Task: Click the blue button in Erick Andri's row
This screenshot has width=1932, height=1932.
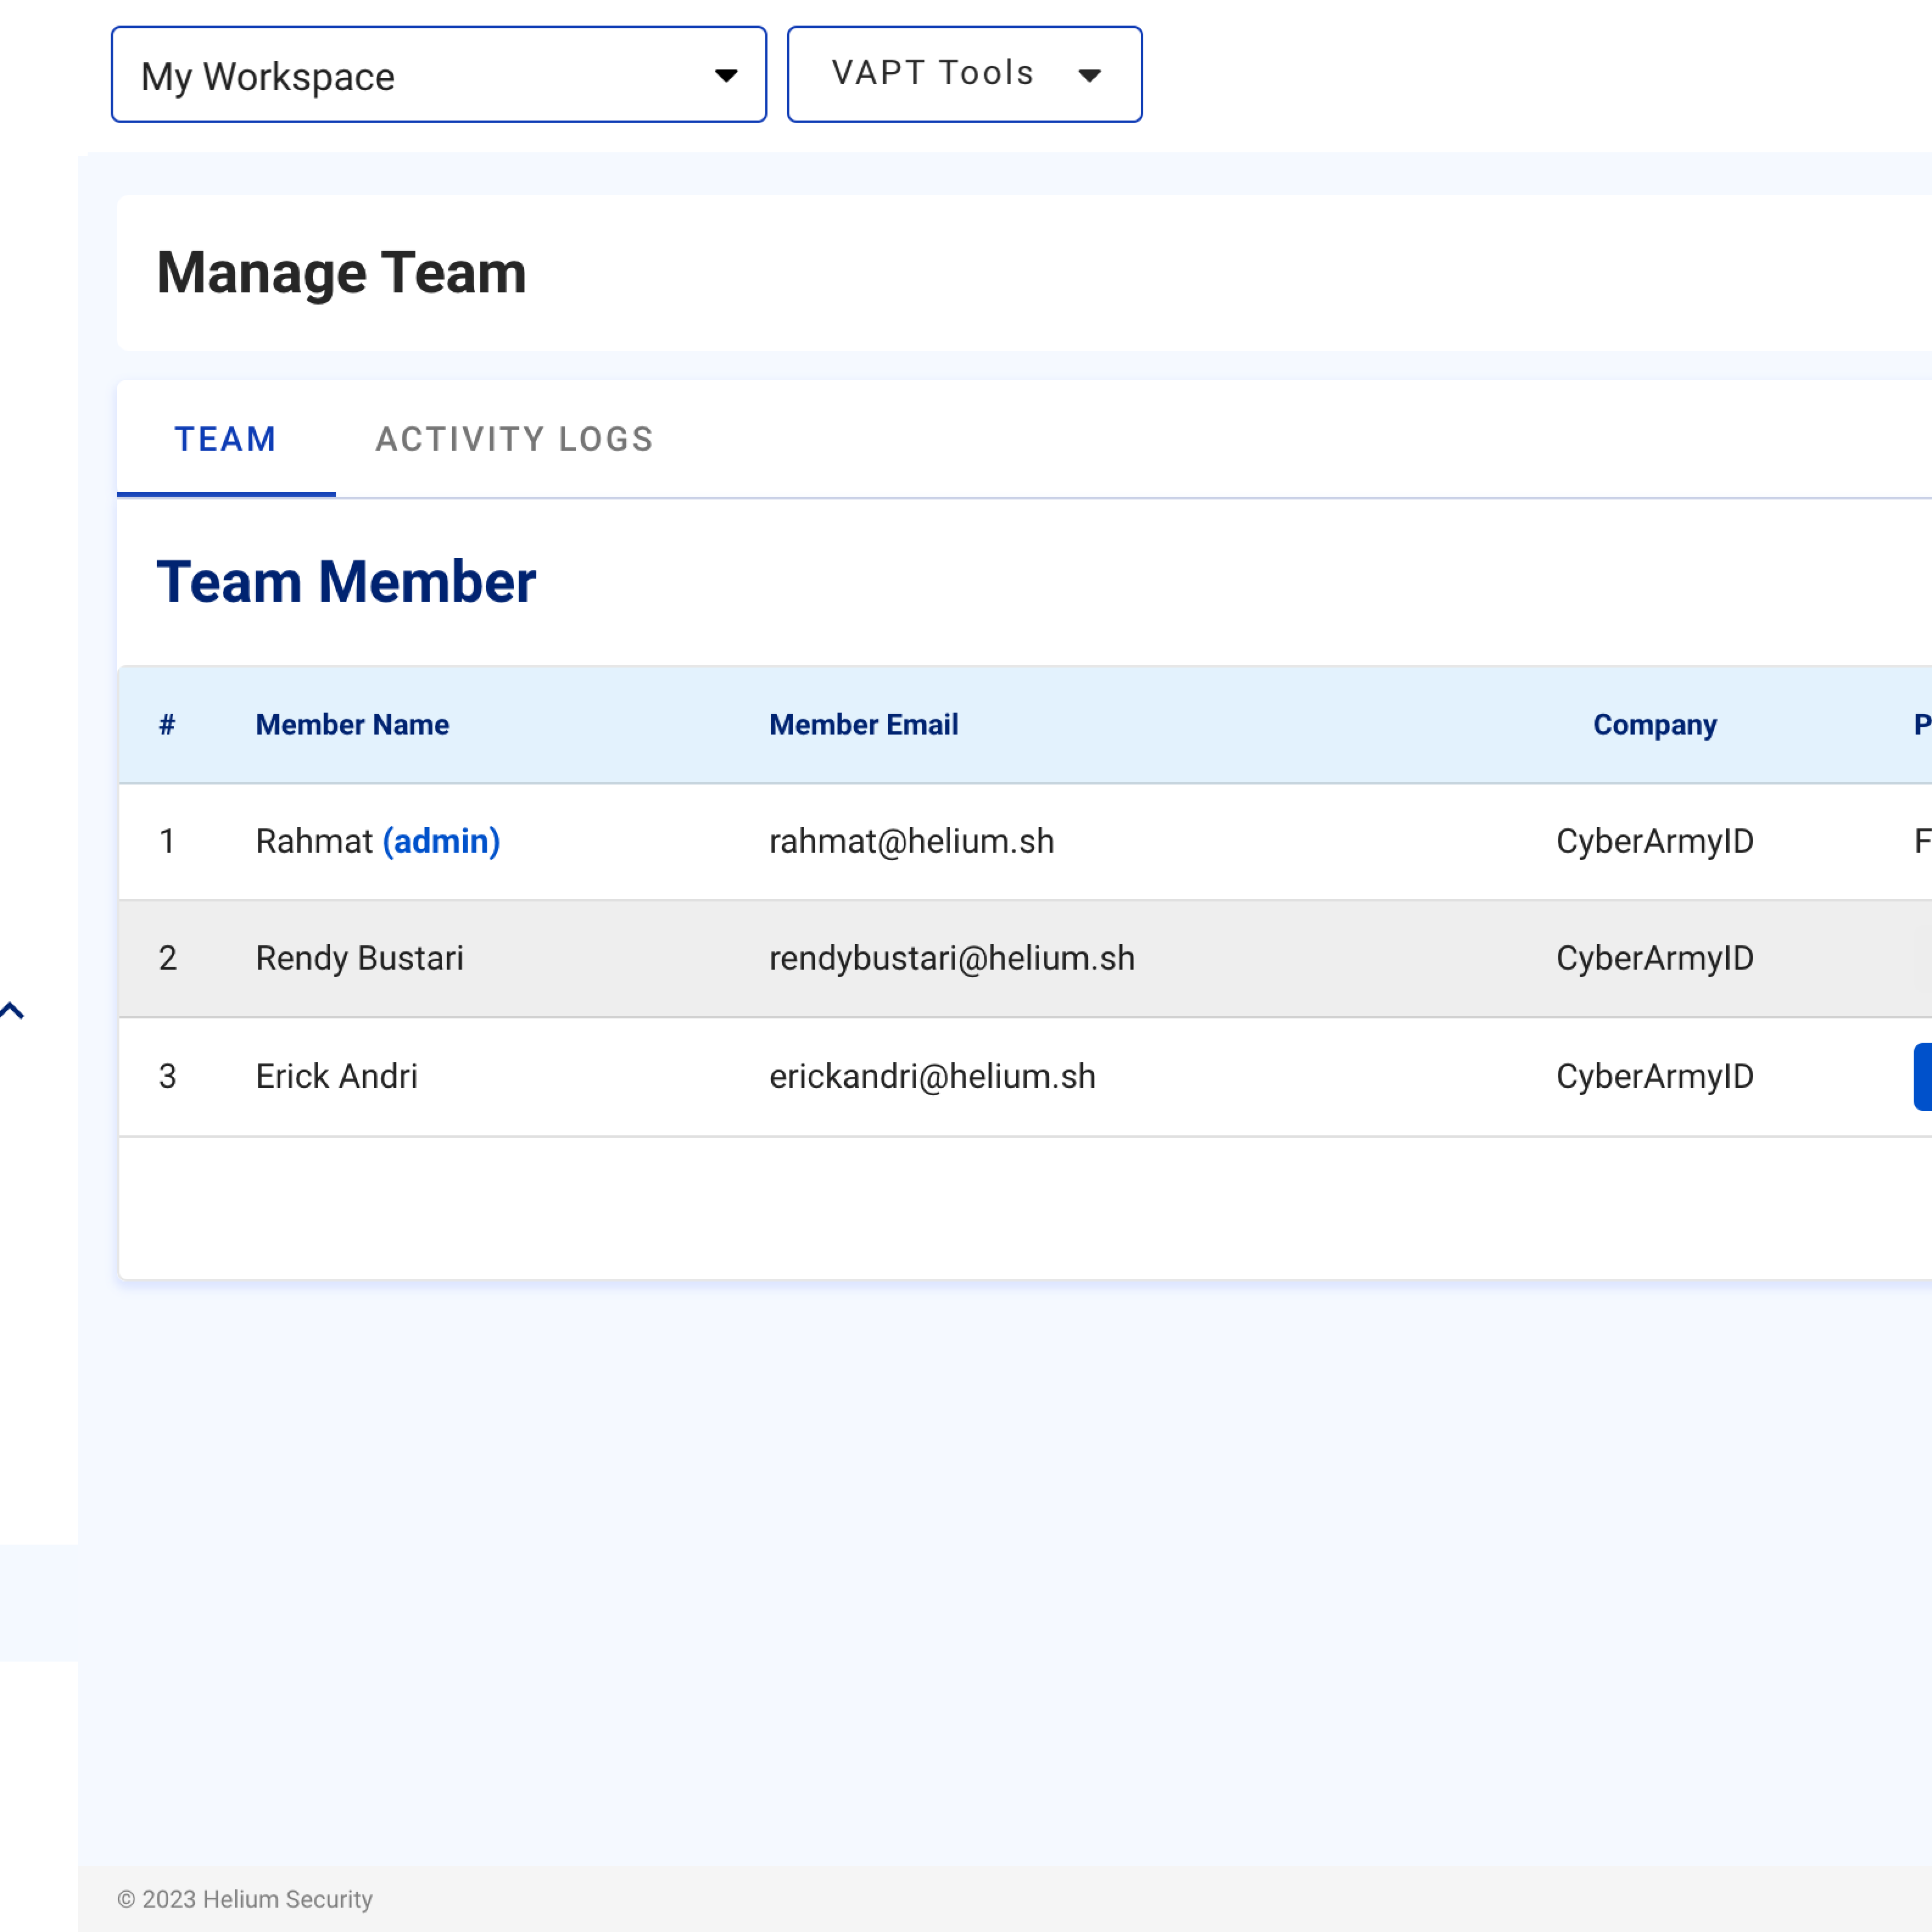Action: 1922,1076
